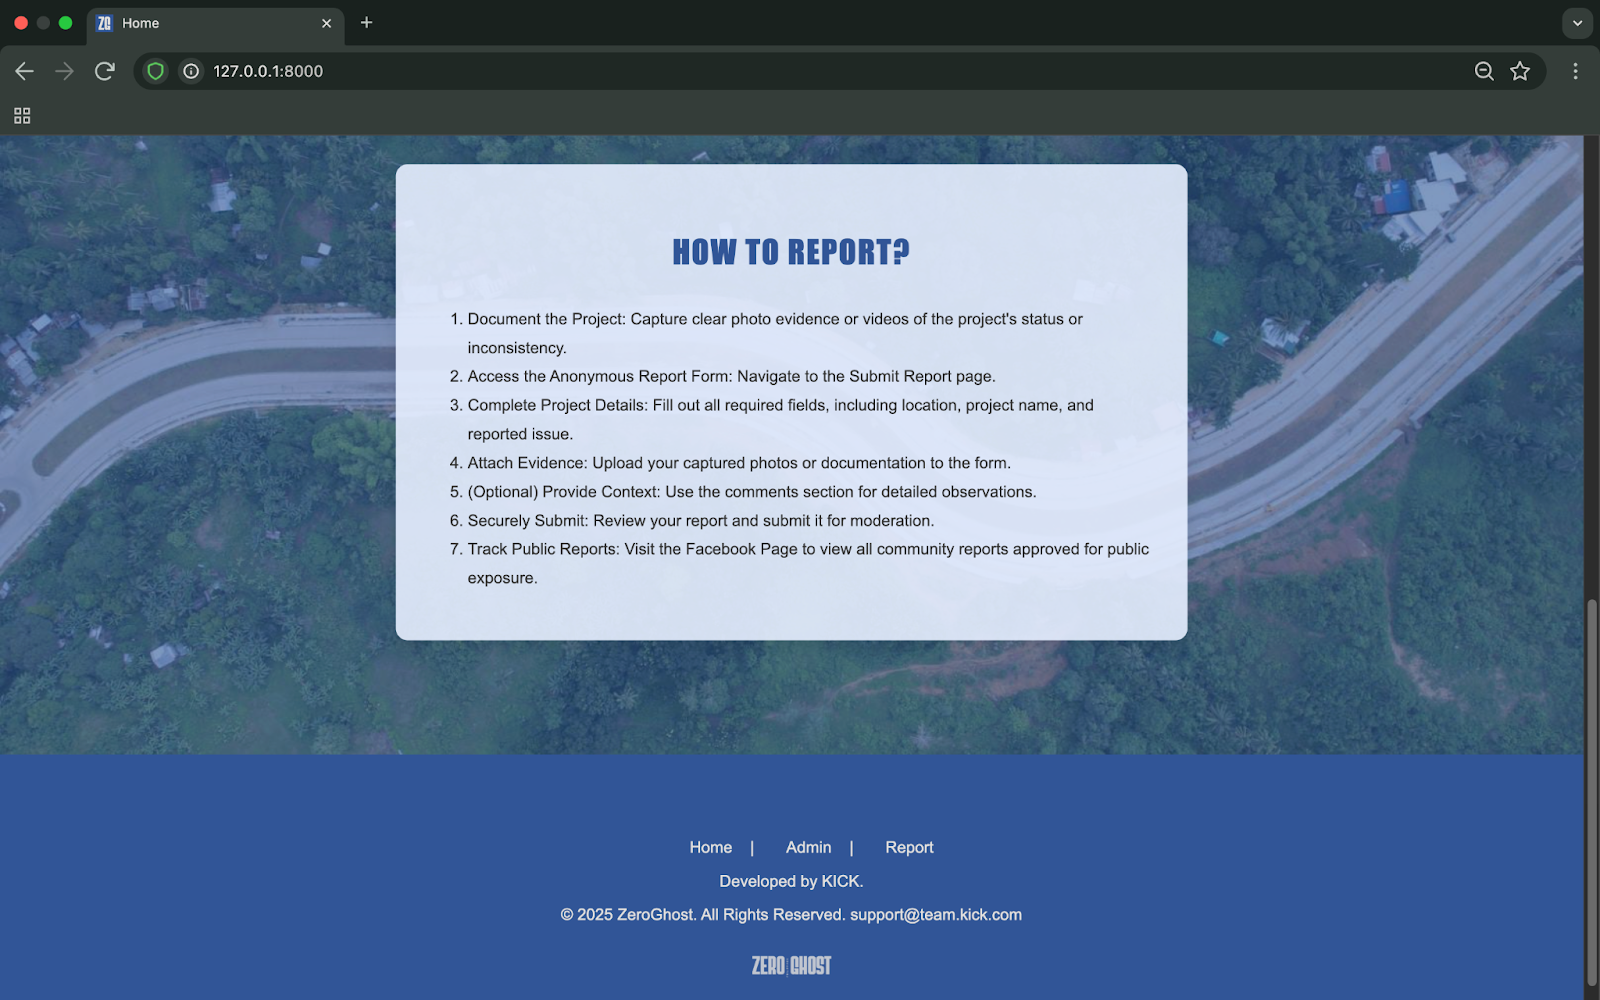Open the green shield protection icon
Screen dimensions: 1600x1000
pyautogui.click(x=155, y=71)
